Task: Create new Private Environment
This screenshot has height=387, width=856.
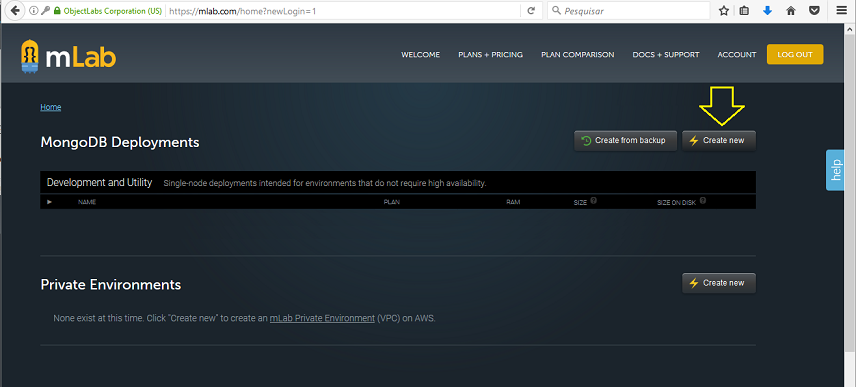Action: pos(718,283)
